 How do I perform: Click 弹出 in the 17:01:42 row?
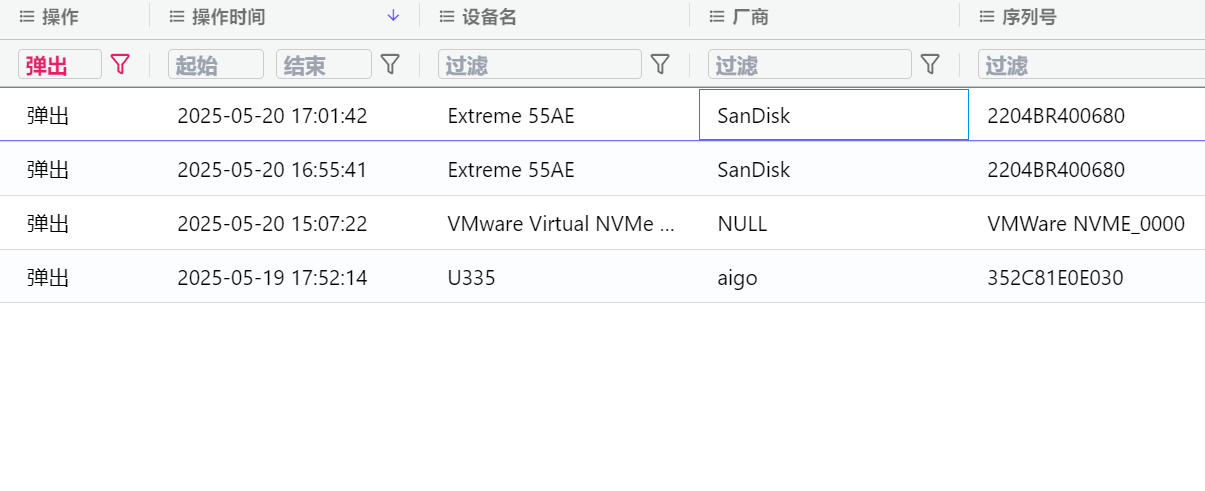48,116
